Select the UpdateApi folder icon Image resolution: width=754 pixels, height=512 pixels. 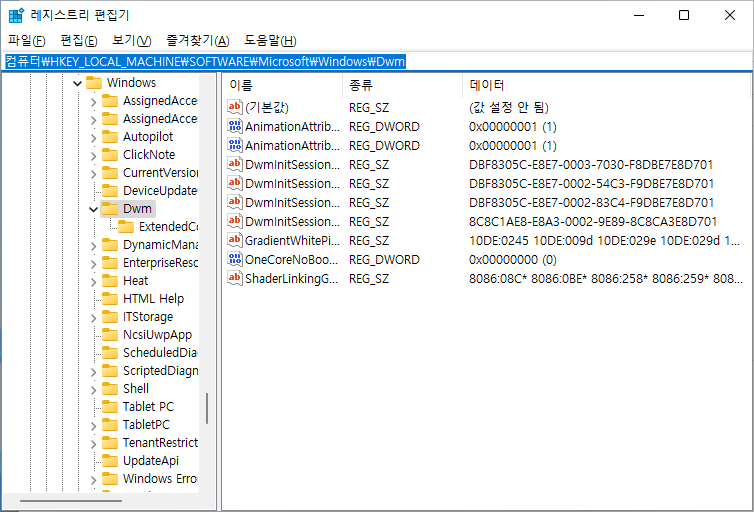(x=110, y=461)
